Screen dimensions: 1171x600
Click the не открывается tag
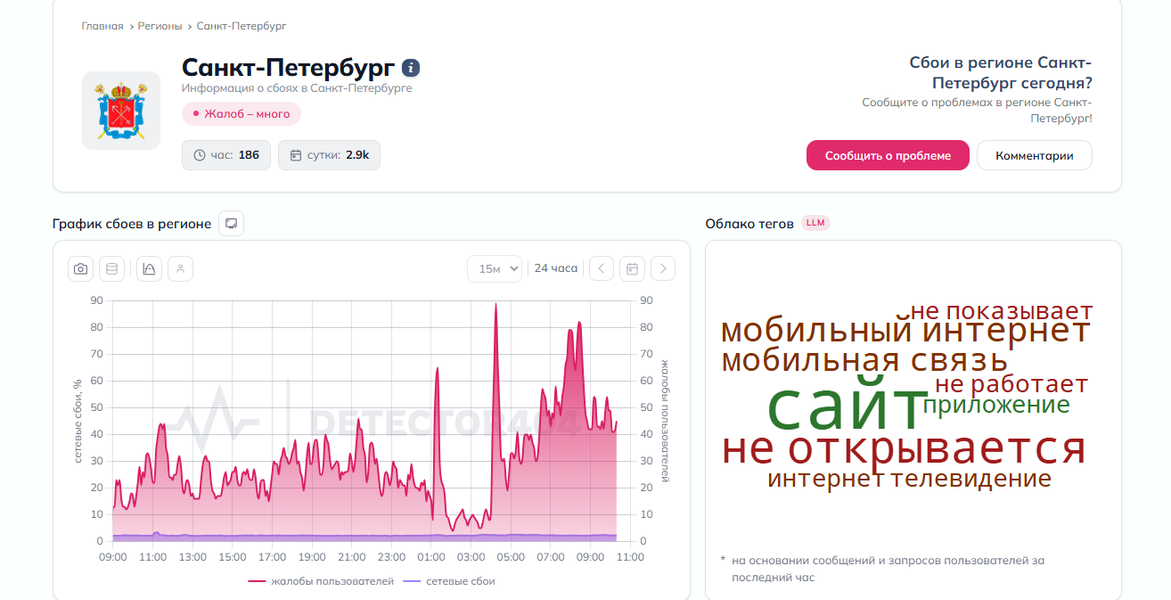[x=904, y=448]
